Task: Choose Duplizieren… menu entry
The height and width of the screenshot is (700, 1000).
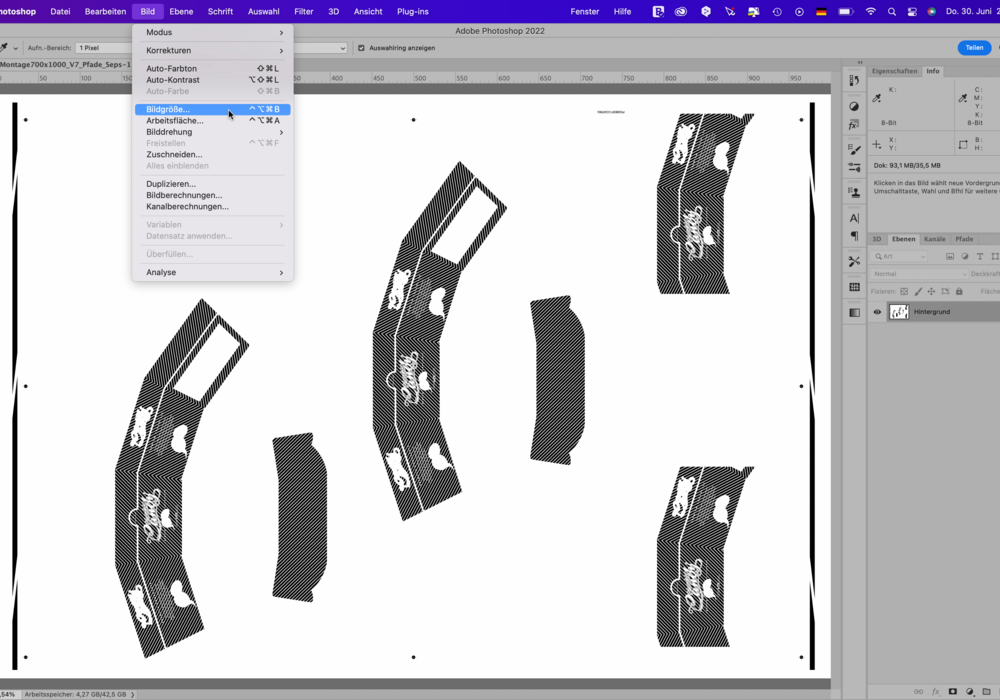Action: click(212, 184)
